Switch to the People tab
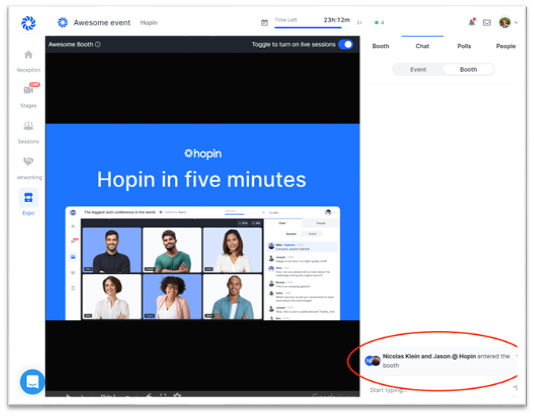This screenshot has height=416, width=534. 506,46
